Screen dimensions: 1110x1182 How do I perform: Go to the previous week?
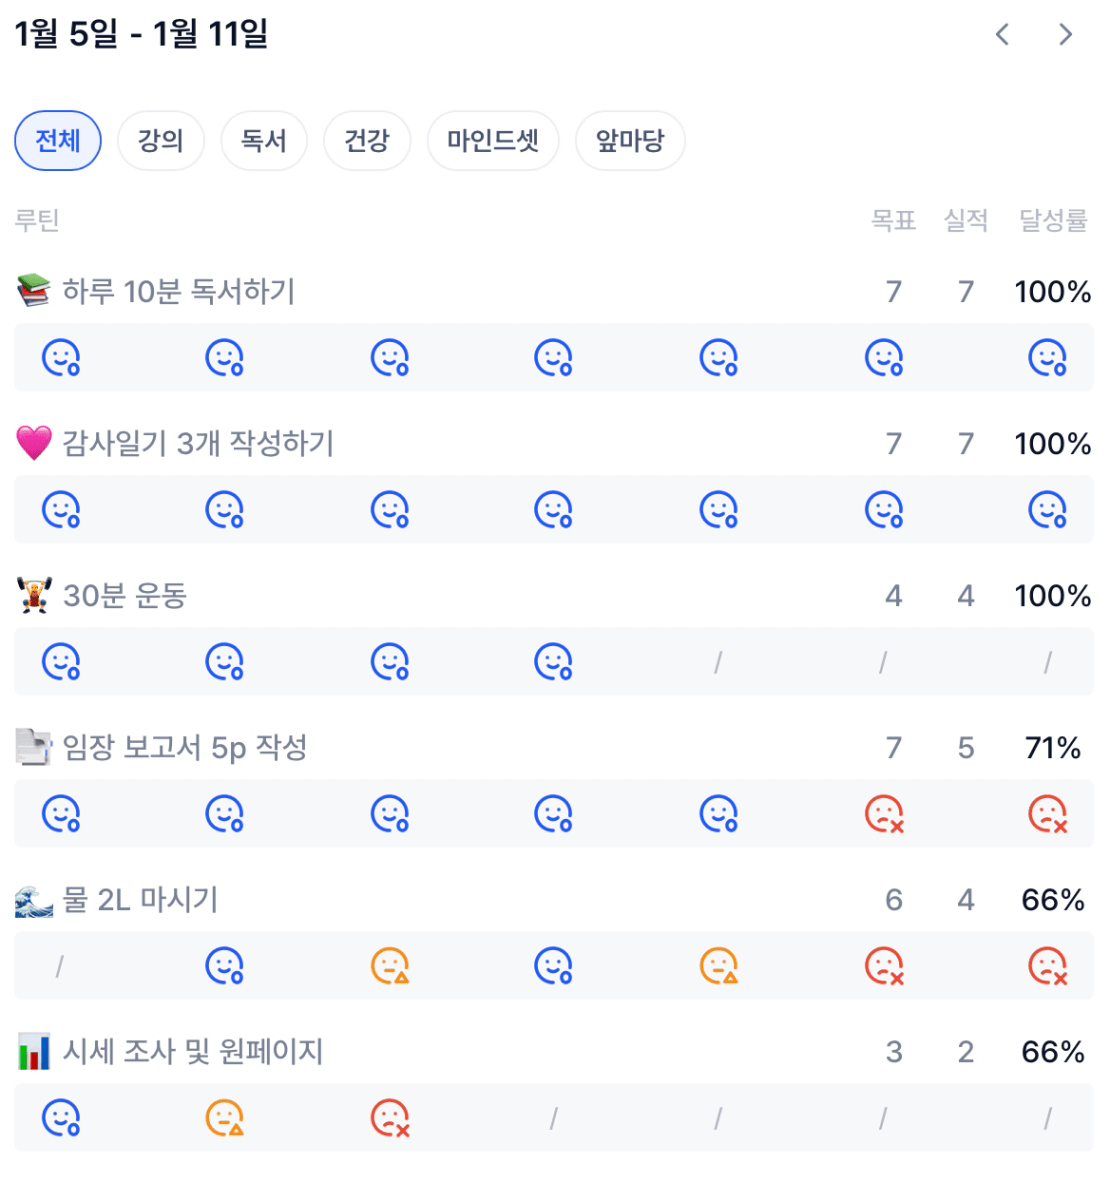1002,35
